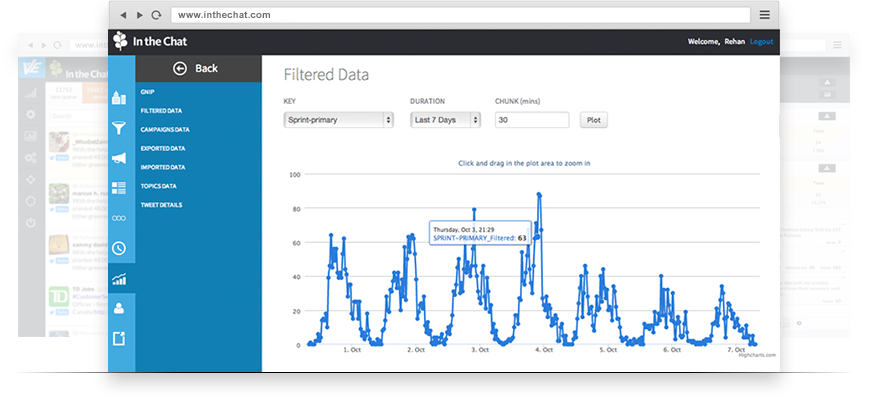Go Back using the sidebar header button
Screen dimensions: 875x400
(x=196, y=68)
